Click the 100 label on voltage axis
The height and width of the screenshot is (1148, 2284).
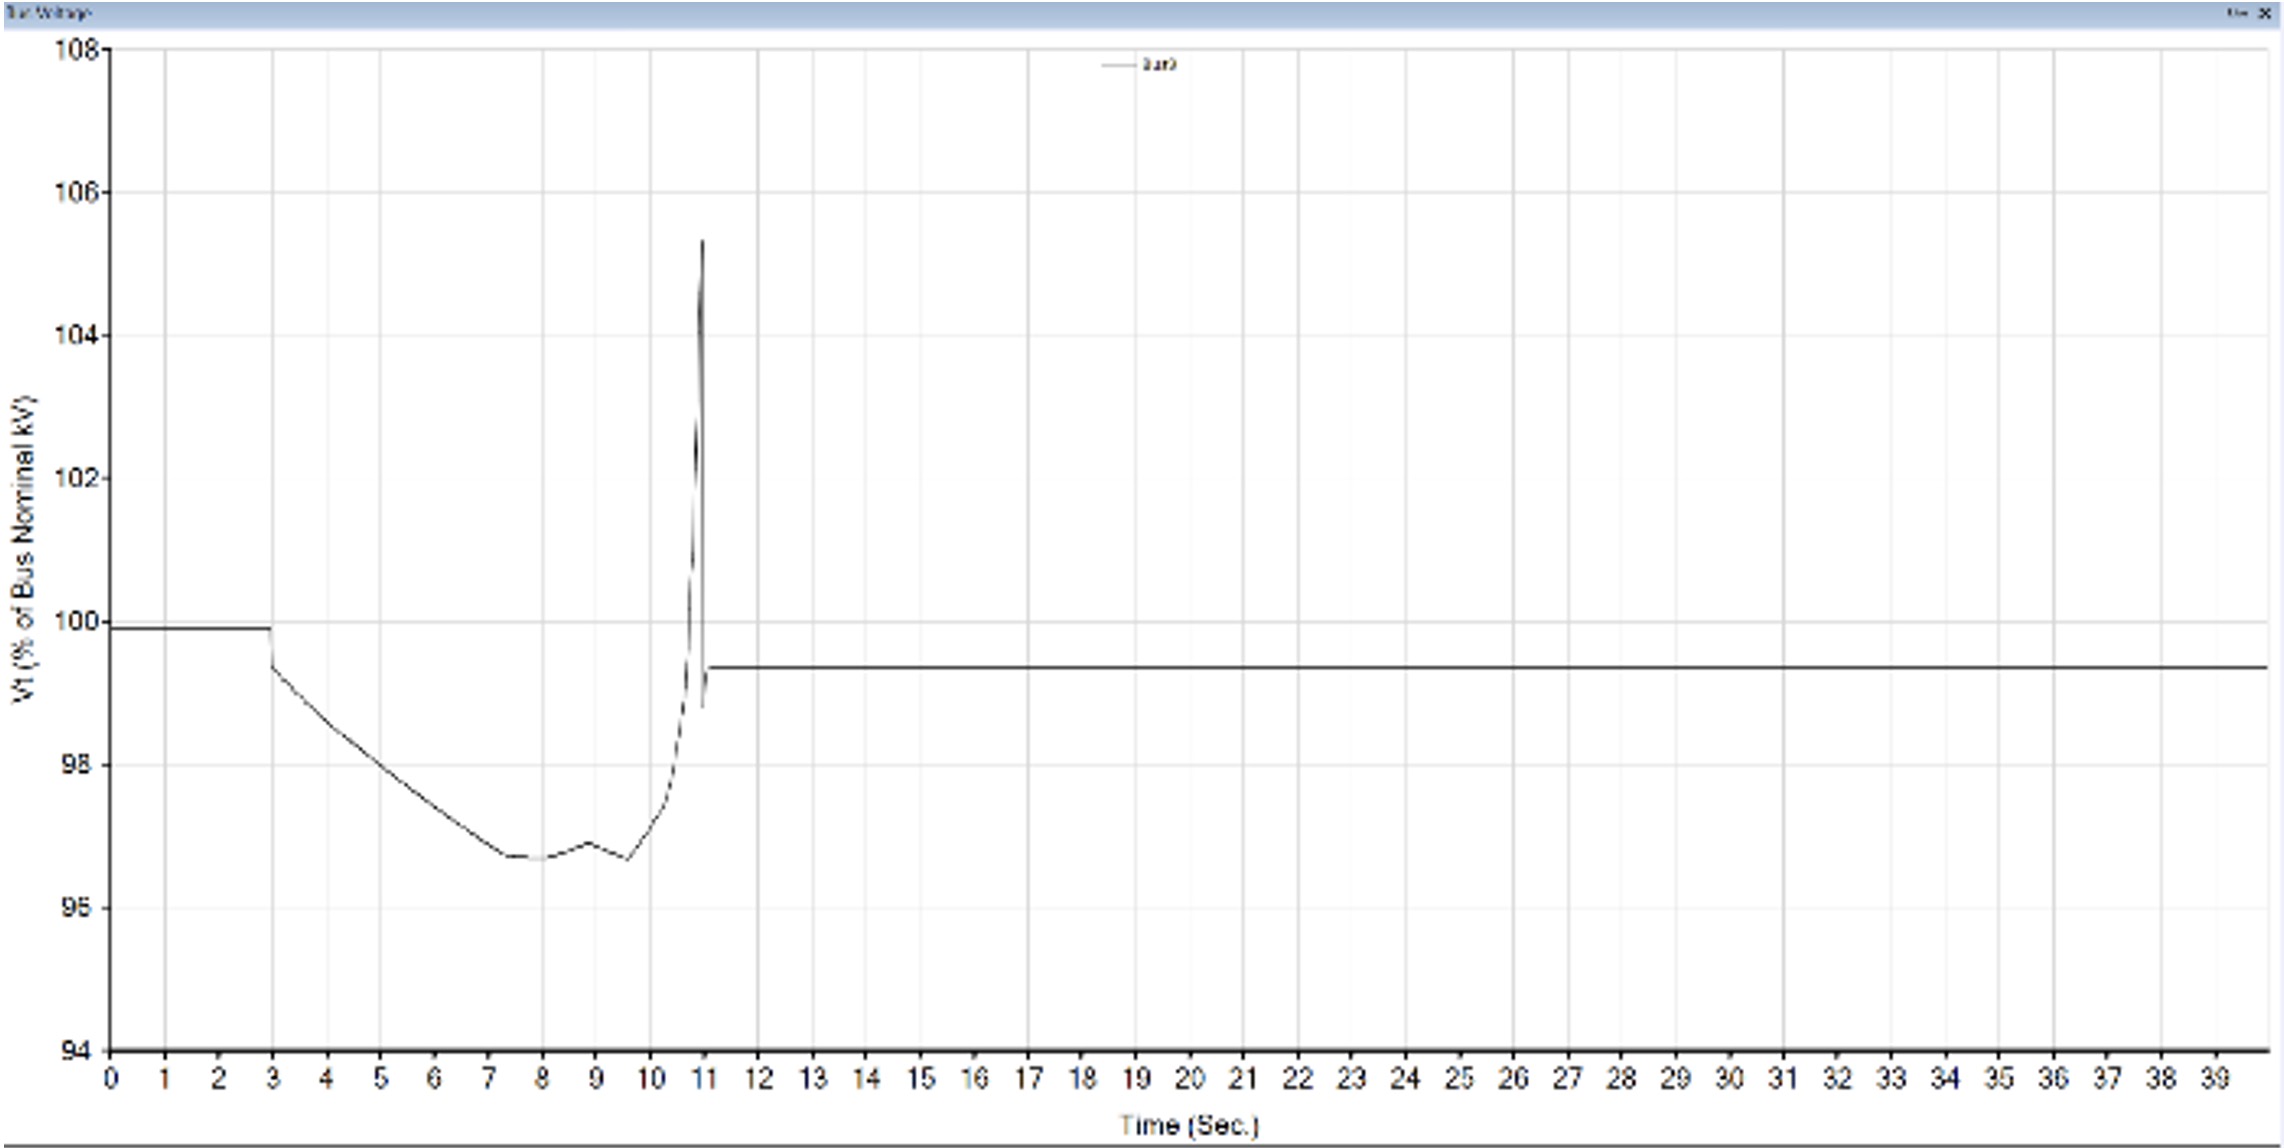(76, 622)
